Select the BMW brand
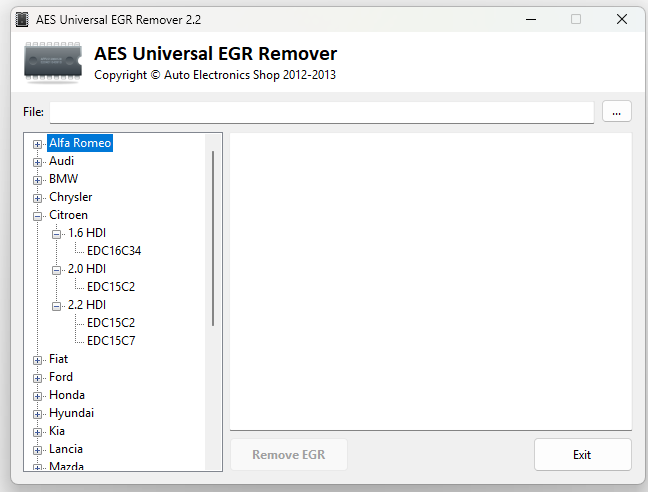This screenshot has height=492, width=648. pyautogui.click(x=63, y=179)
